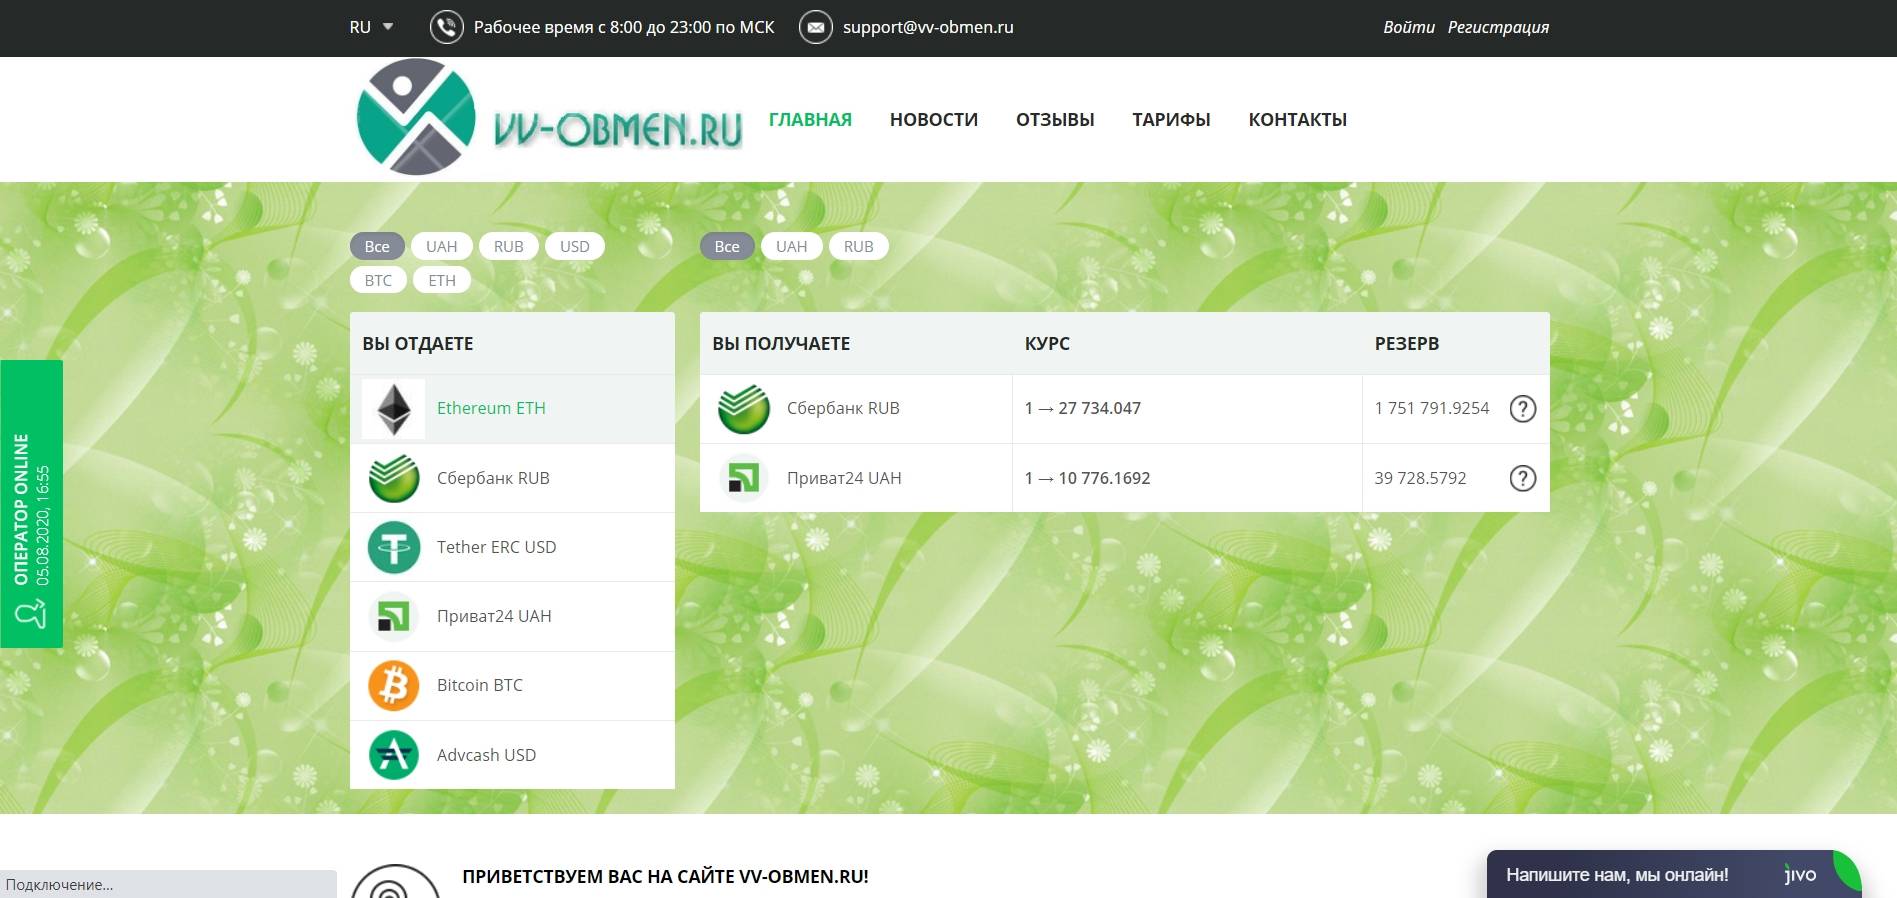Open the ТАРИФЫ menu item

coord(1171,120)
